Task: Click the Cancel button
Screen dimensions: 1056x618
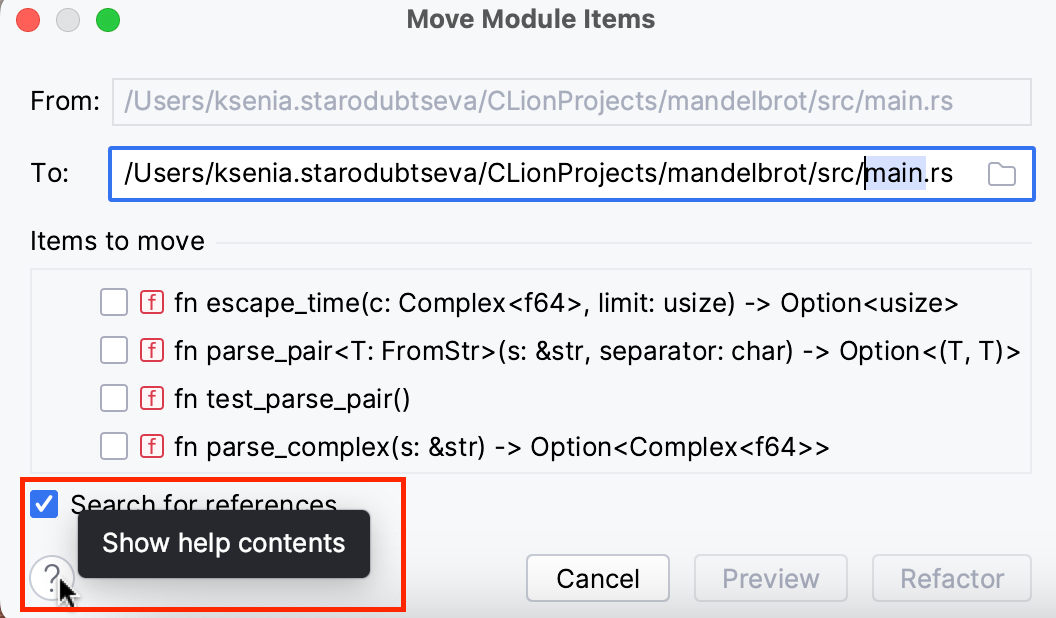Action: [x=597, y=578]
